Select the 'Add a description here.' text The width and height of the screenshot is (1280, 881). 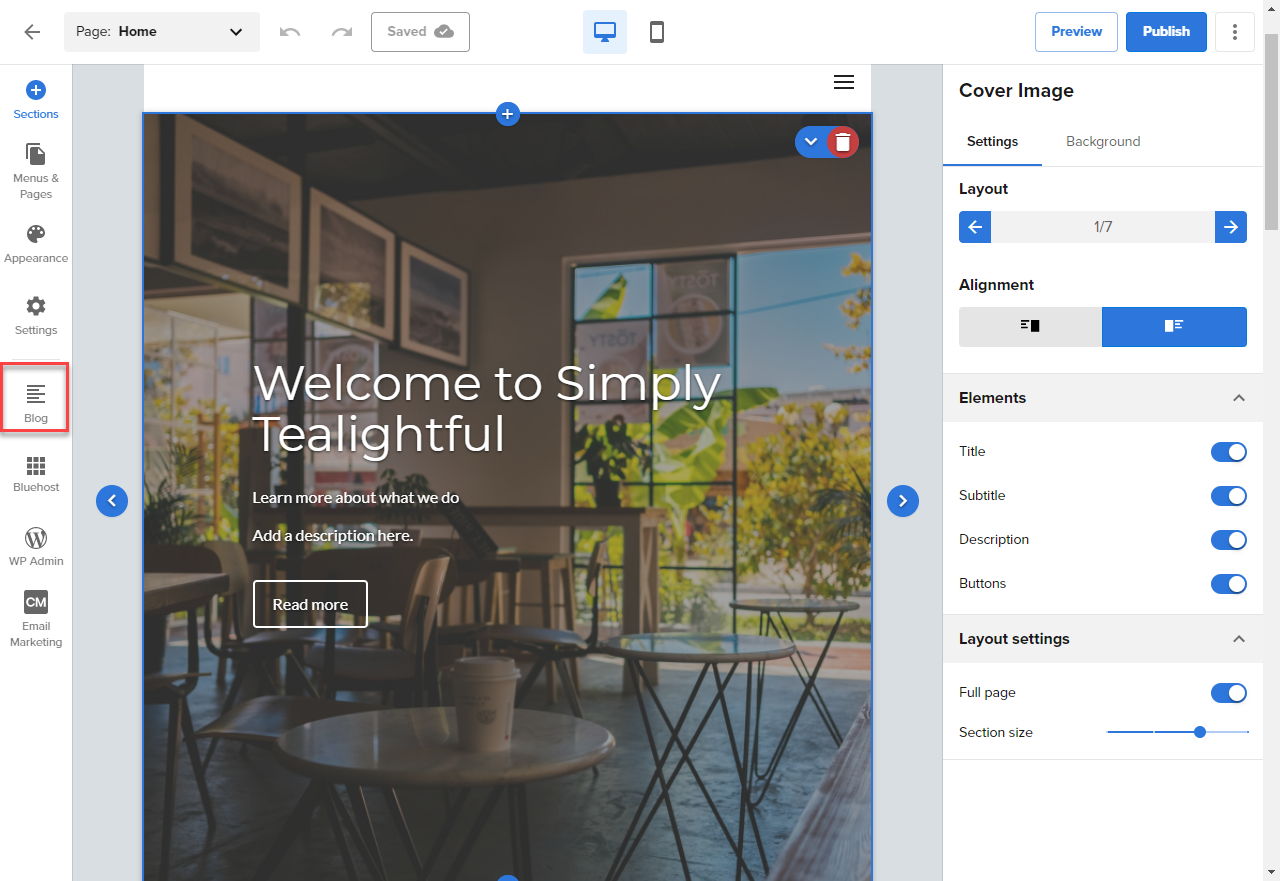coord(332,536)
